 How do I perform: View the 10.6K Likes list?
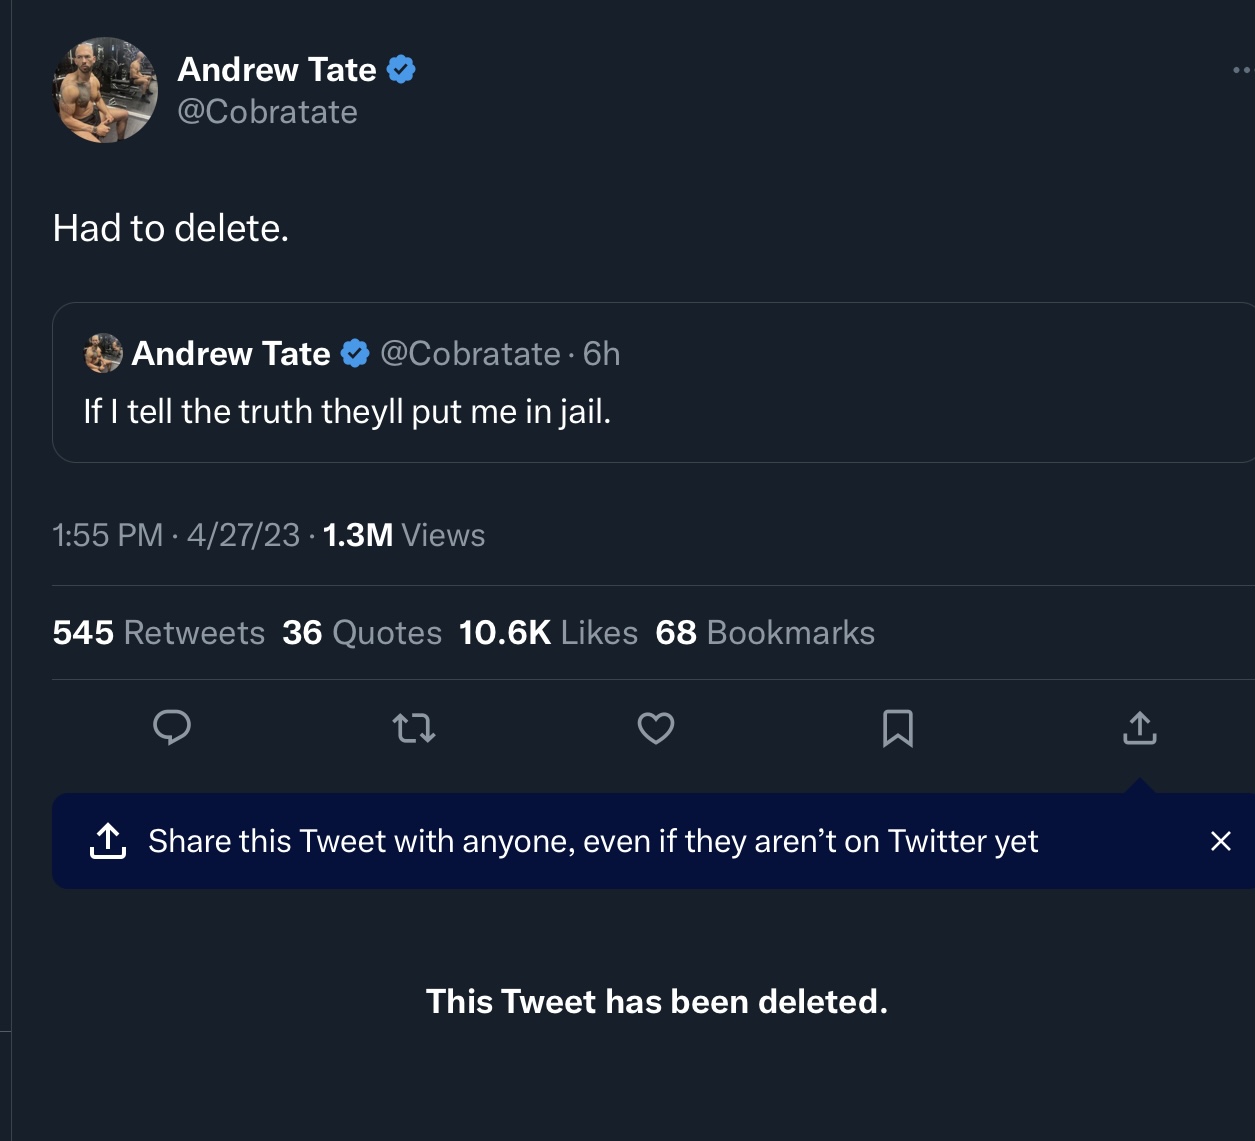click(x=549, y=632)
